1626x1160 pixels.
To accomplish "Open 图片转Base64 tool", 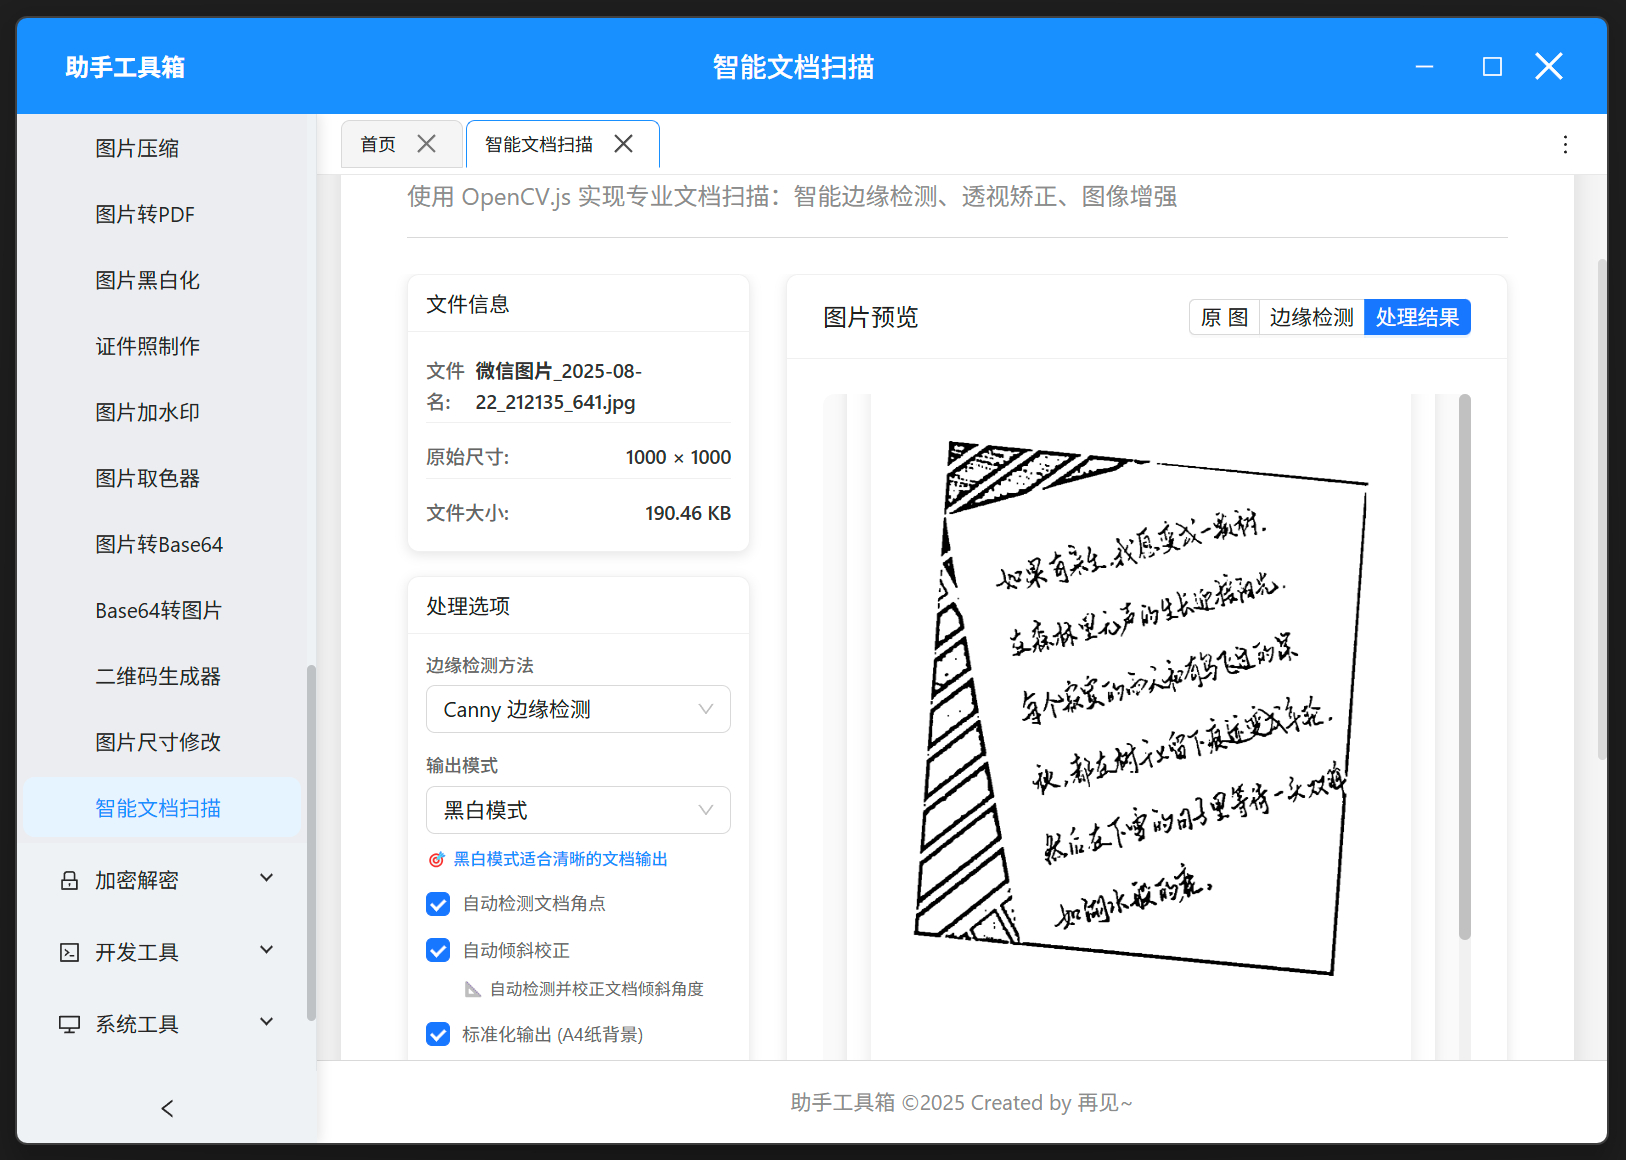I will pos(159,544).
